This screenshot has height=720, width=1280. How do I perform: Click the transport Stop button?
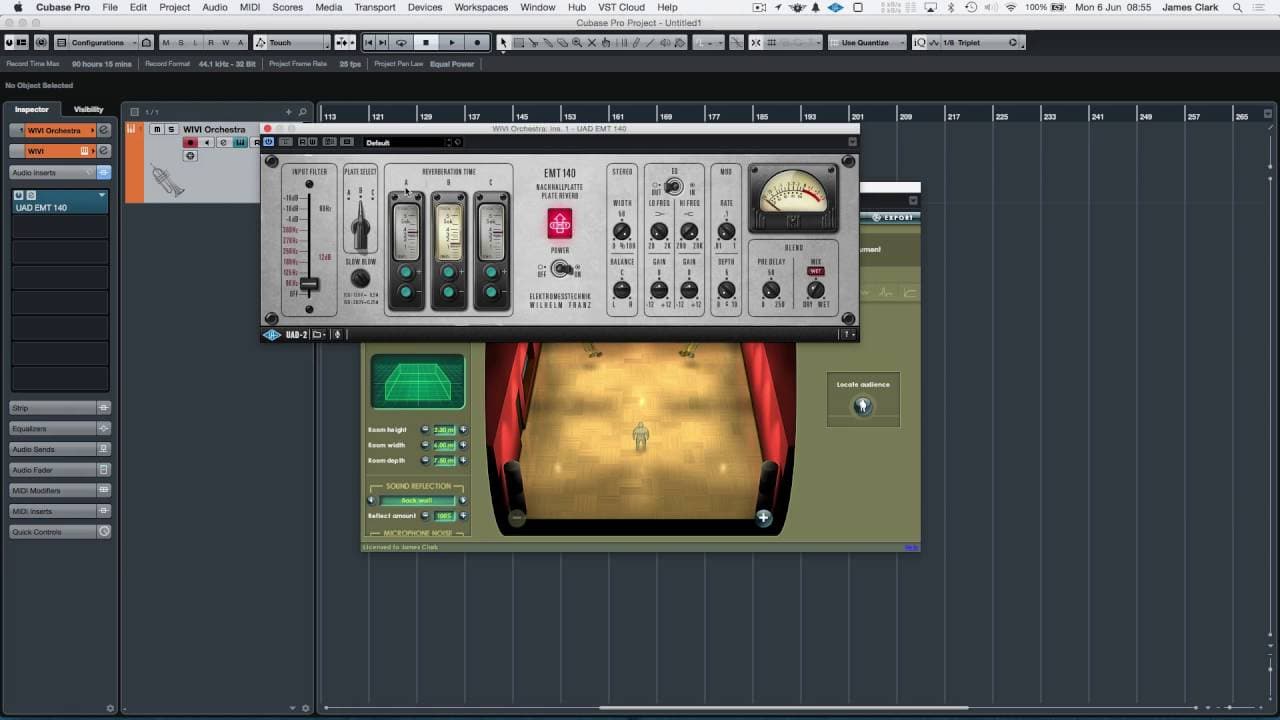(426, 43)
